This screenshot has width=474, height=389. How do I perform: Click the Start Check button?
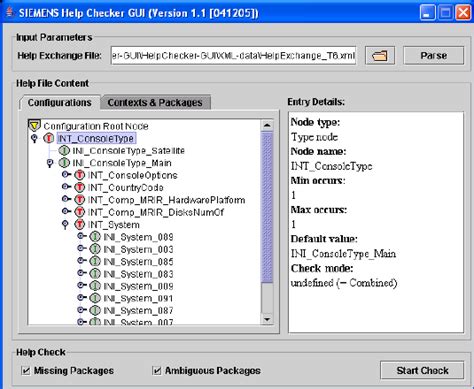(x=422, y=370)
